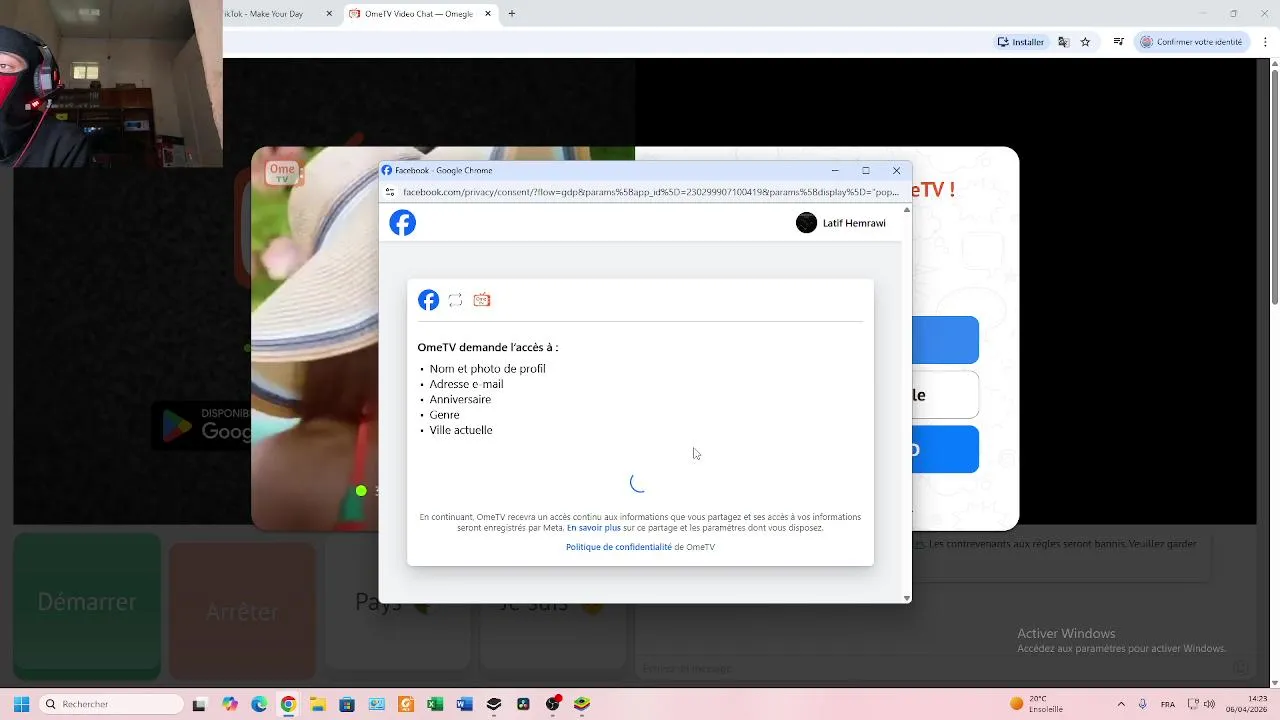1280x720 pixels.
Task: Open 'En savoir plus' link
Action: (594, 528)
